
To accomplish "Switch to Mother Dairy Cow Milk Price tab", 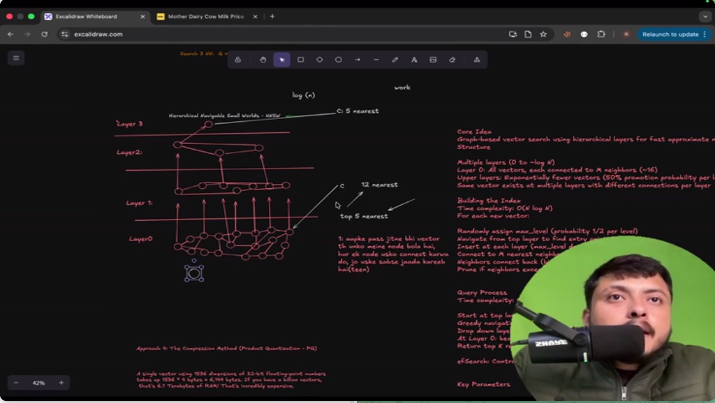I will [x=206, y=16].
